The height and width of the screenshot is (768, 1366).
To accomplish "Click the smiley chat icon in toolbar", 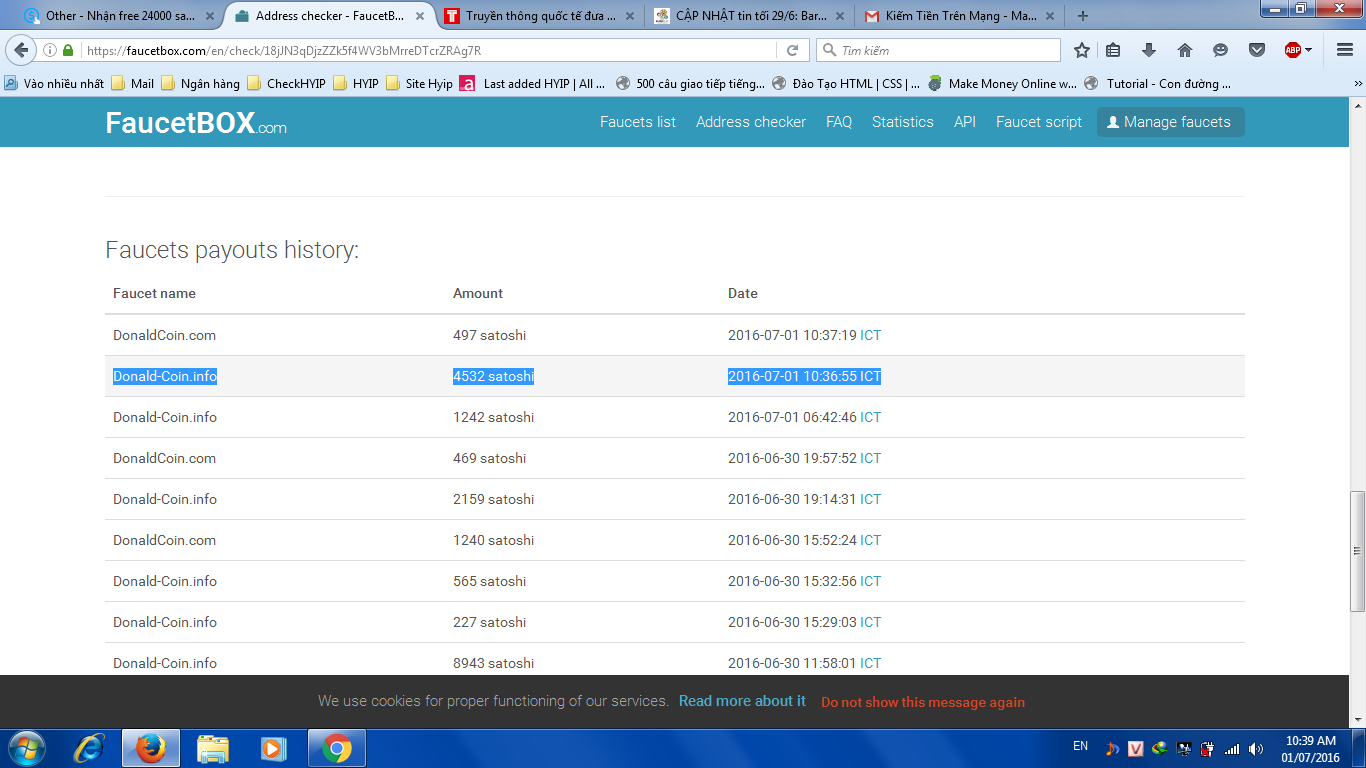I will tap(1220, 50).
